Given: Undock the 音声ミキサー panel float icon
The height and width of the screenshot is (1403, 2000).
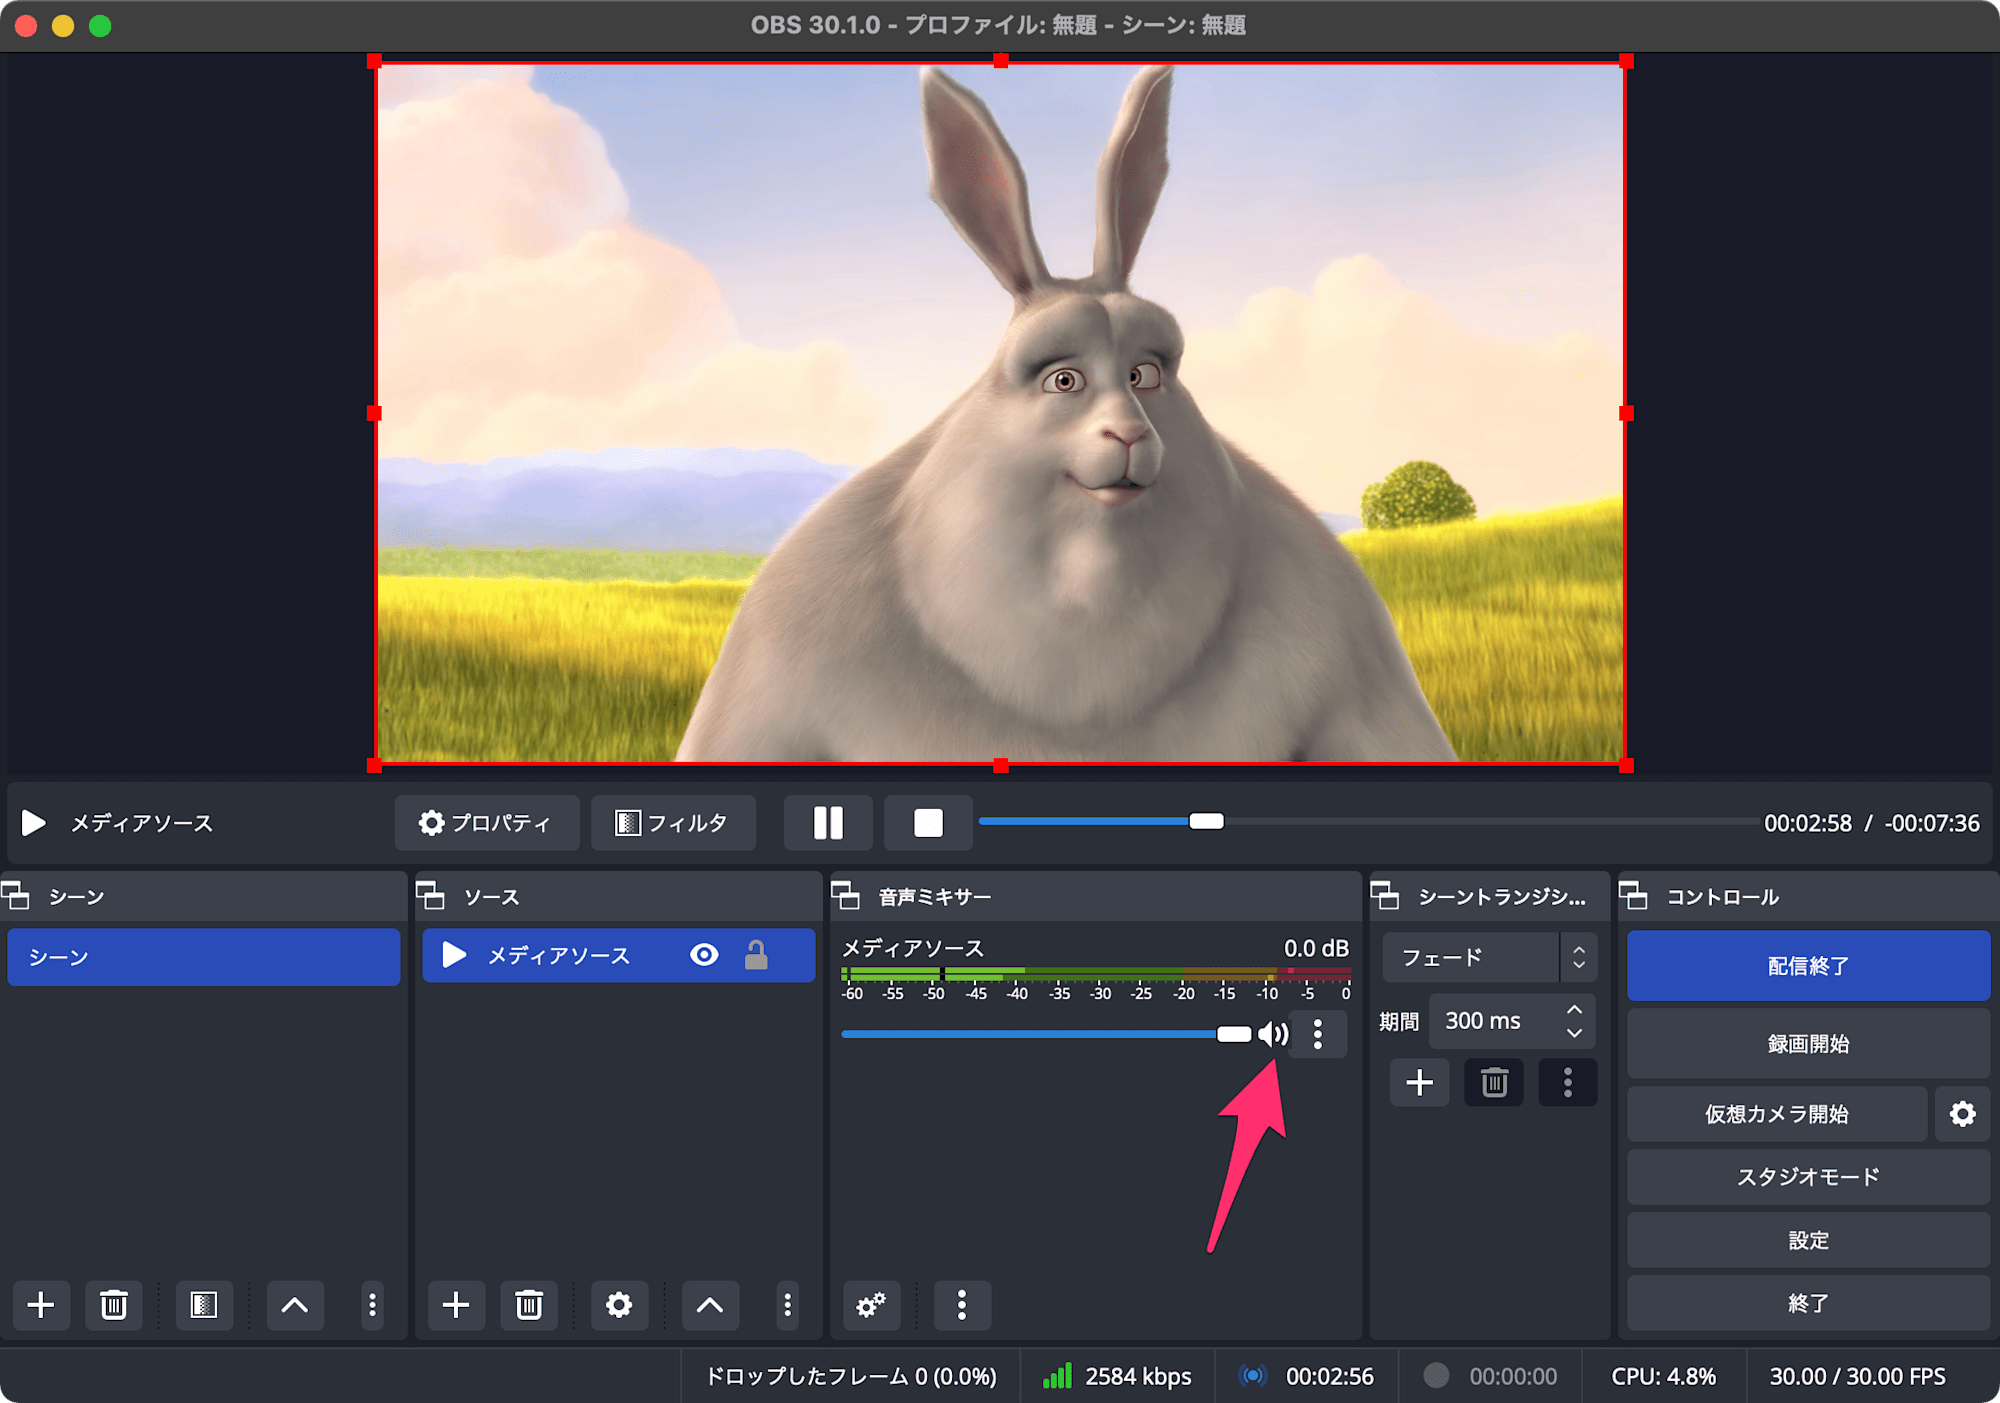Looking at the screenshot, I should [846, 896].
